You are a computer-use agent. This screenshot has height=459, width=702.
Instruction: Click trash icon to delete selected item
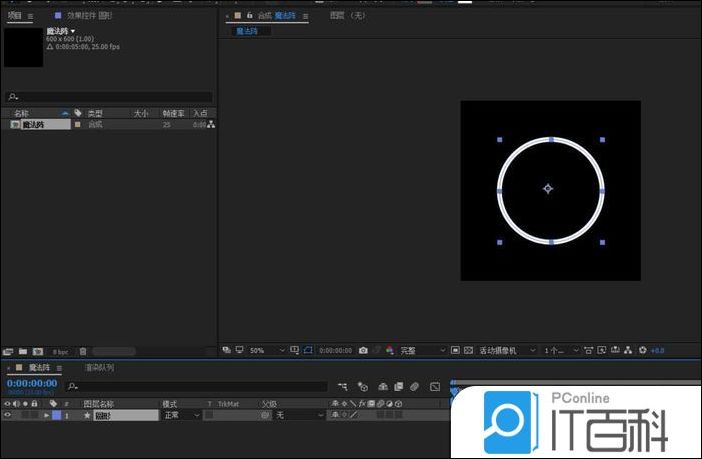point(83,351)
